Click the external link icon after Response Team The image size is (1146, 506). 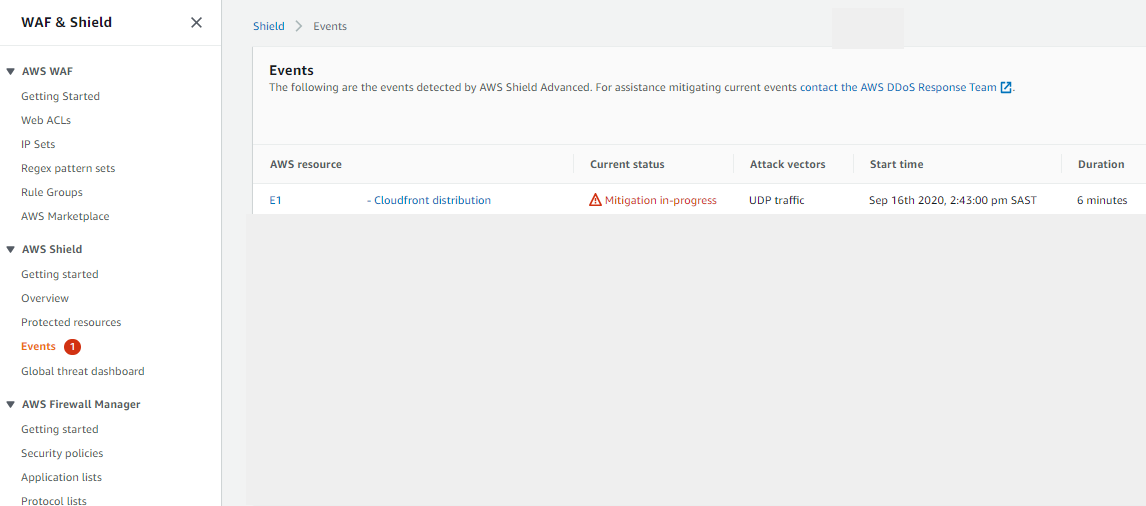point(1006,88)
